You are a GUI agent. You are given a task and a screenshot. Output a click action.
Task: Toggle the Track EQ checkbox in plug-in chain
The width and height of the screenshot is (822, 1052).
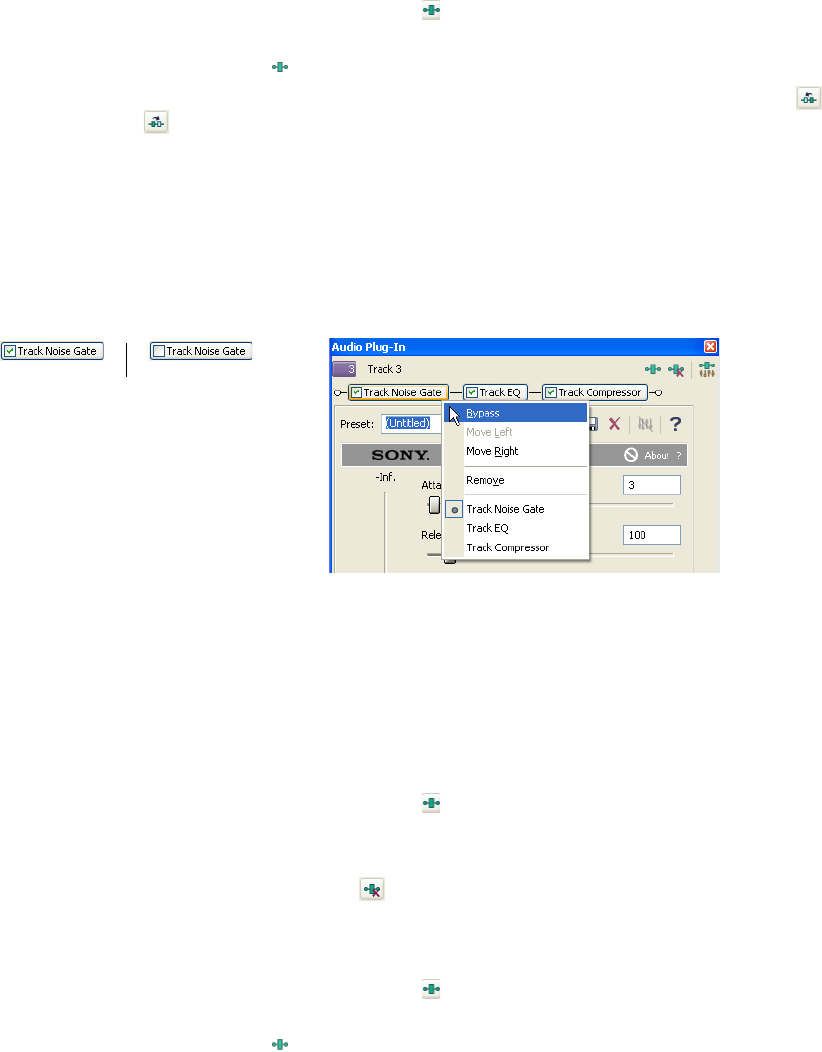click(x=472, y=392)
